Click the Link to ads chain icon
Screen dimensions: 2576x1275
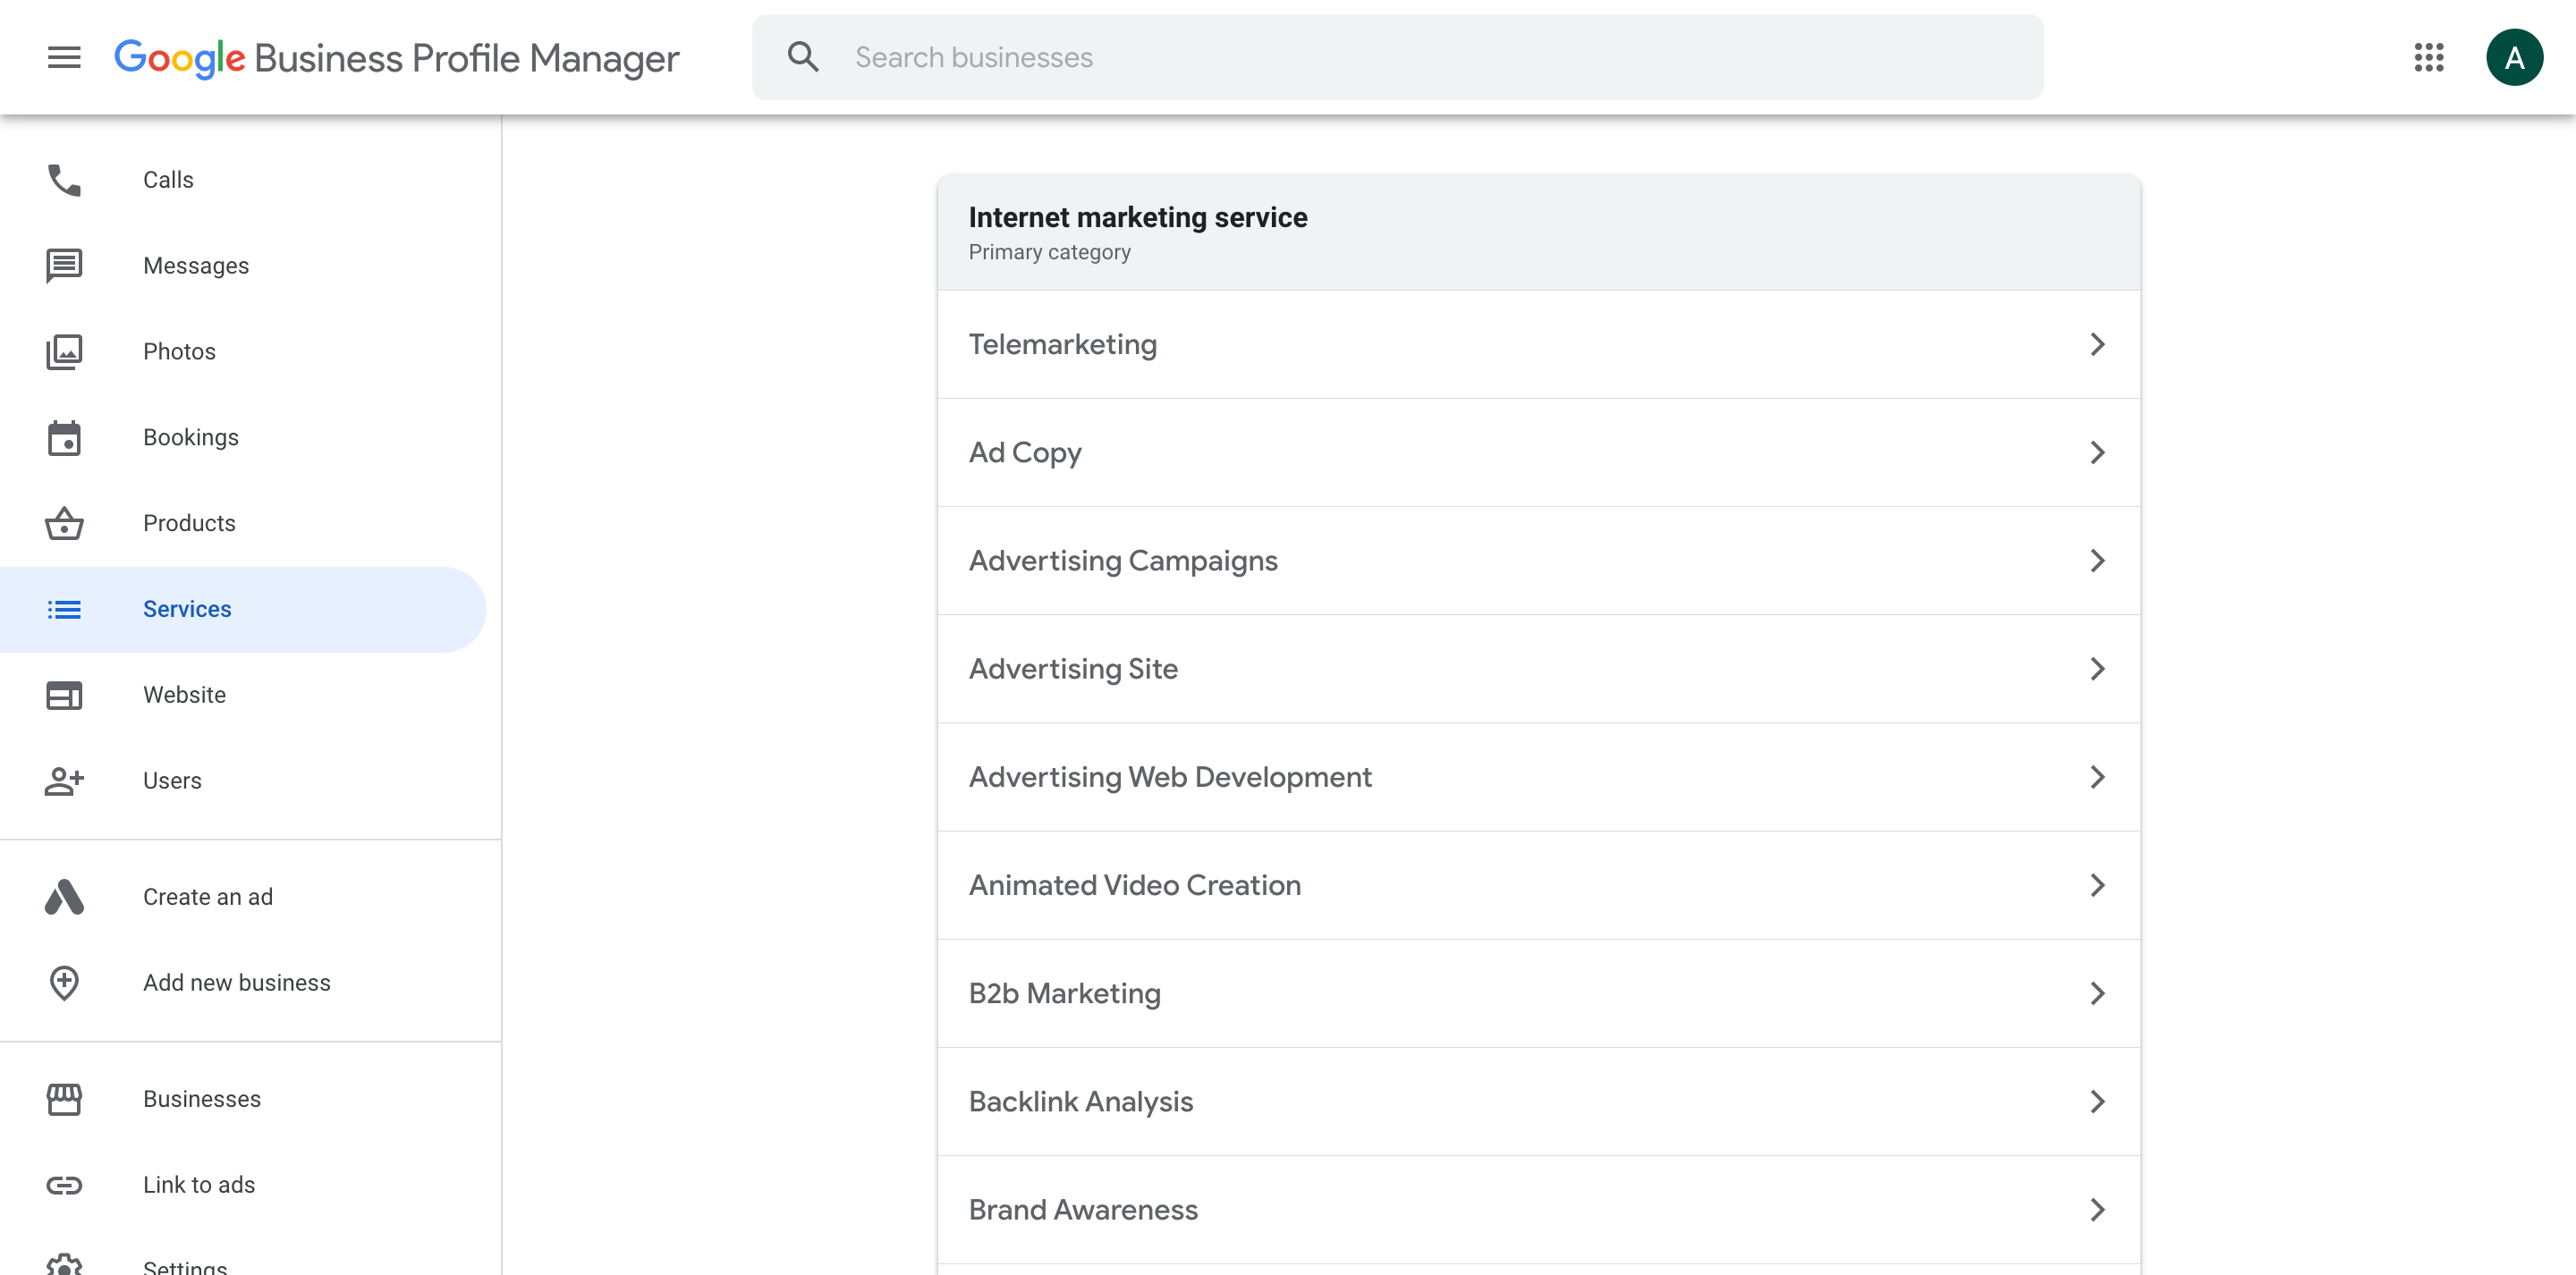pyautogui.click(x=64, y=1185)
